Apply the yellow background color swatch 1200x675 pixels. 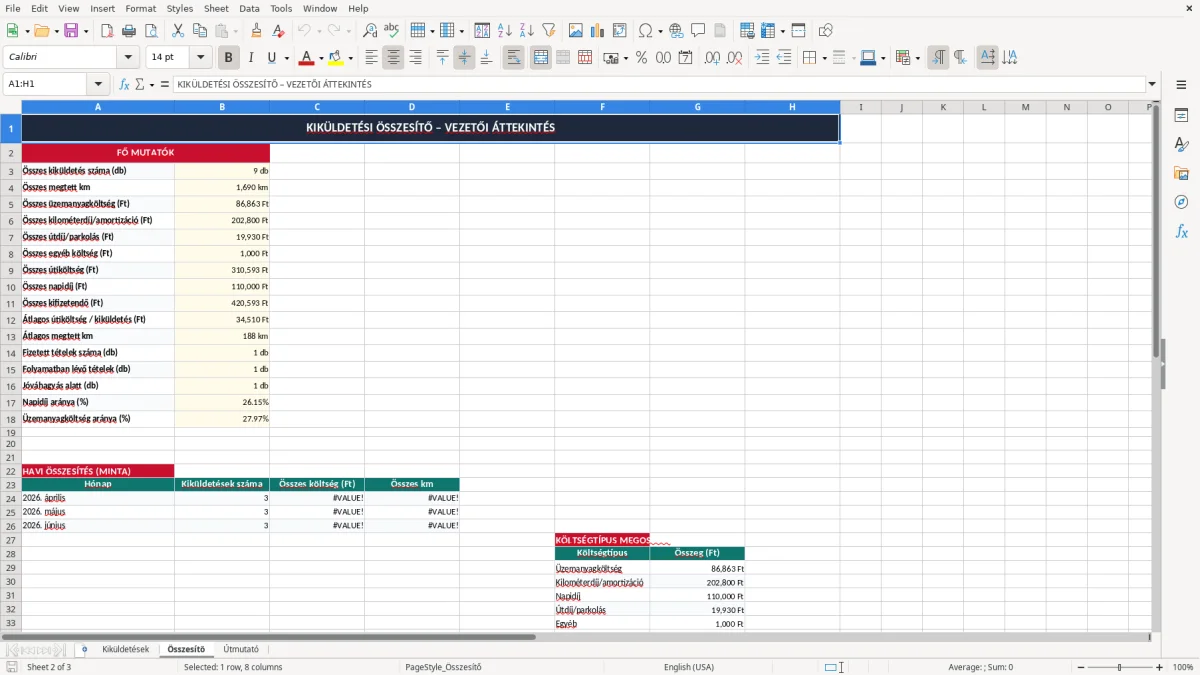coord(336,58)
